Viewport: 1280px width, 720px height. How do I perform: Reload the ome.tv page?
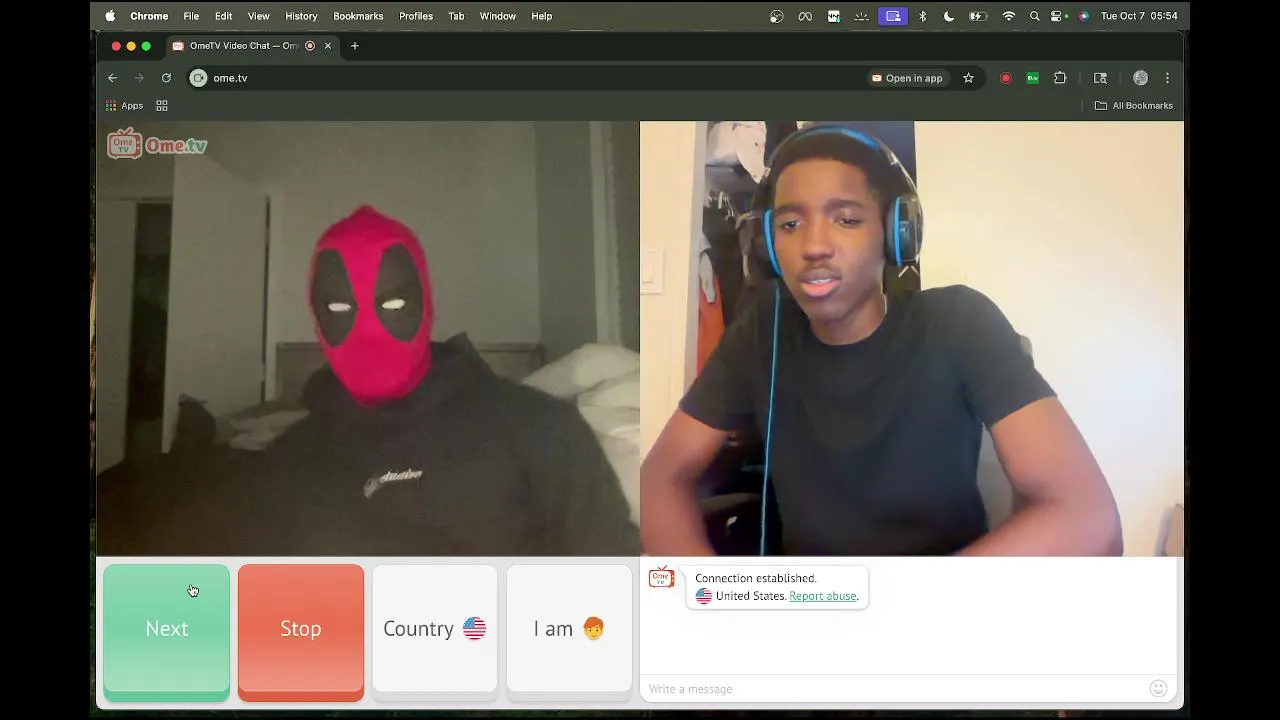[x=166, y=78]
